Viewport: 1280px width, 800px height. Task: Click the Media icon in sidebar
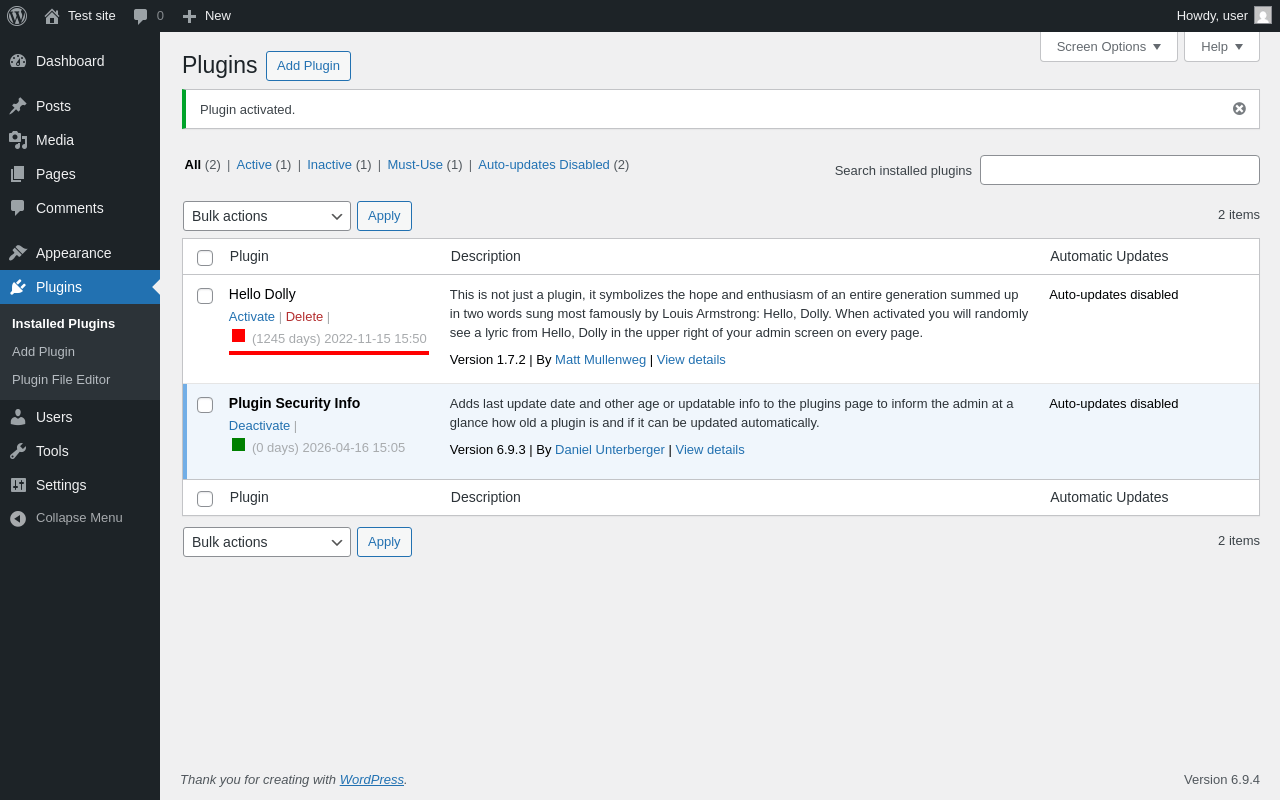[x=18, y=140]
